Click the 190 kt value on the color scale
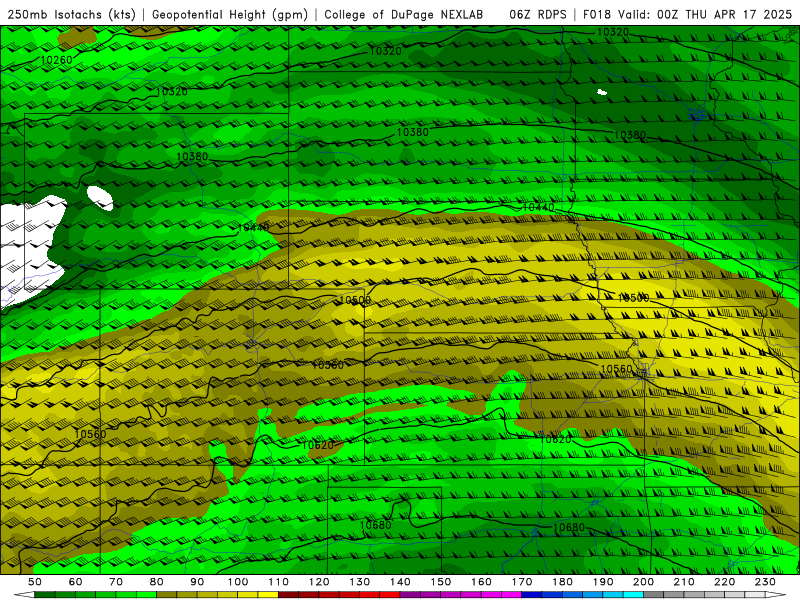The height and width of the screenshot is (600, 800). [x=604, y=582]
